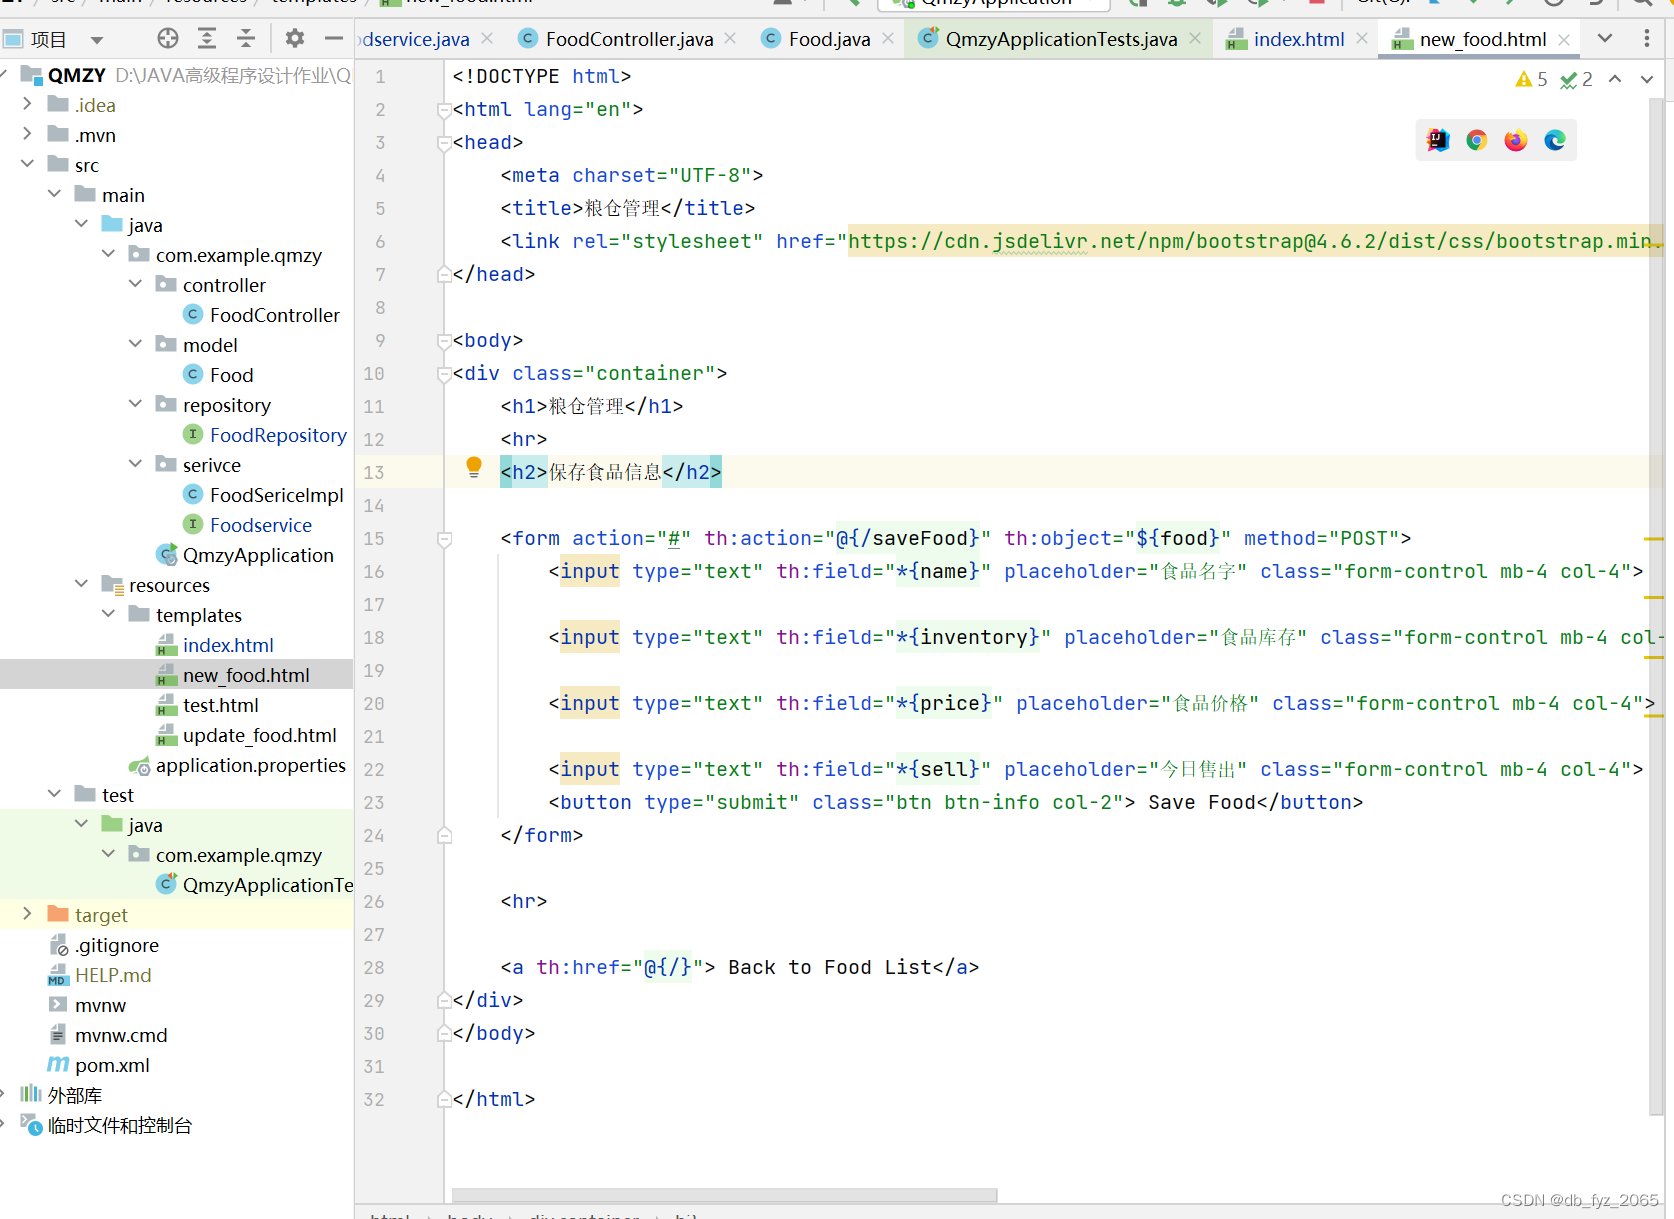1674x1219 pixels.
Task: Open index.html in templates folder
Action: 215,645
